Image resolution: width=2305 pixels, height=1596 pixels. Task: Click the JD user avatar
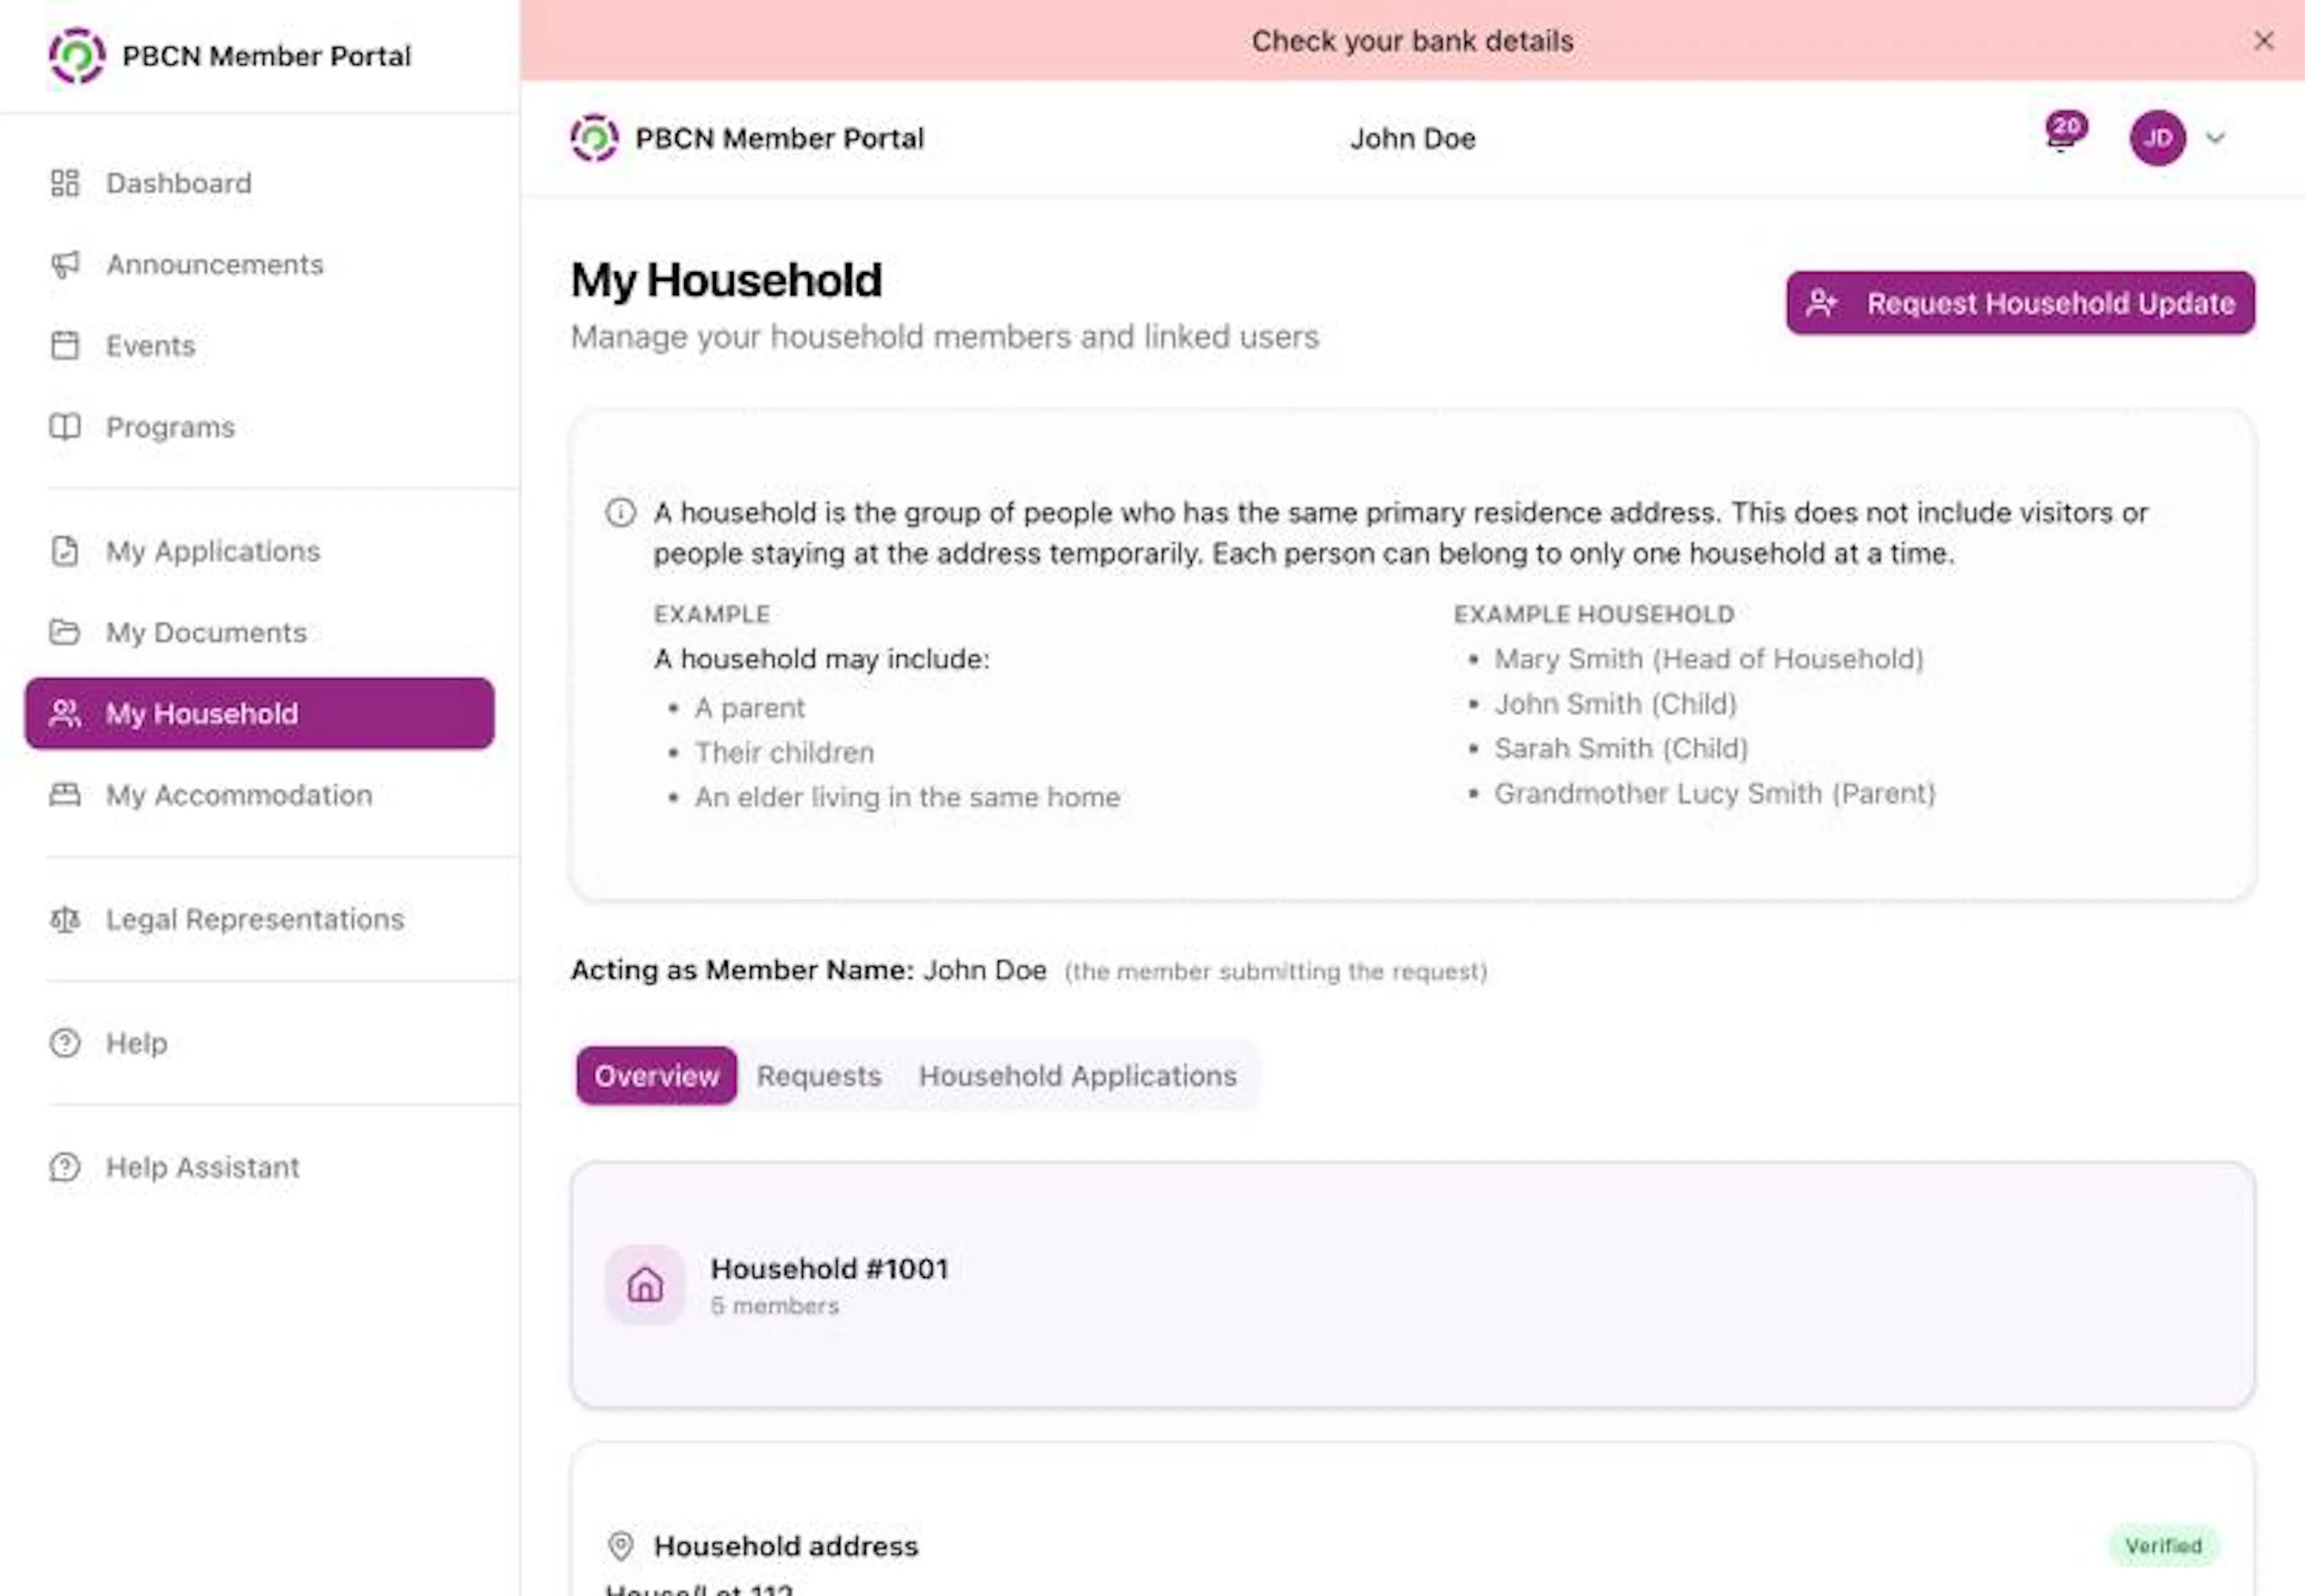pos(2157,138)
